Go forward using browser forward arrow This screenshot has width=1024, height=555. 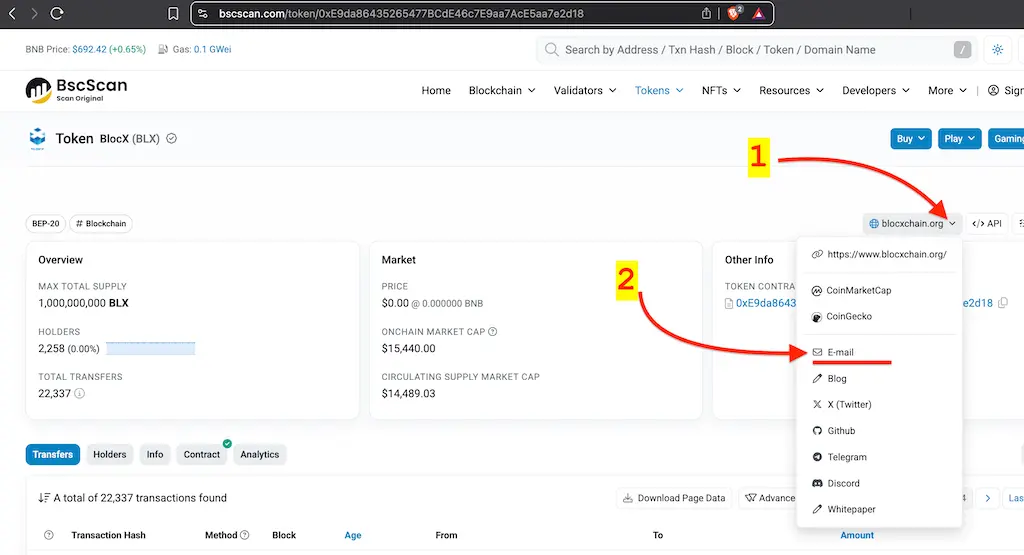(x=34, y=13)
